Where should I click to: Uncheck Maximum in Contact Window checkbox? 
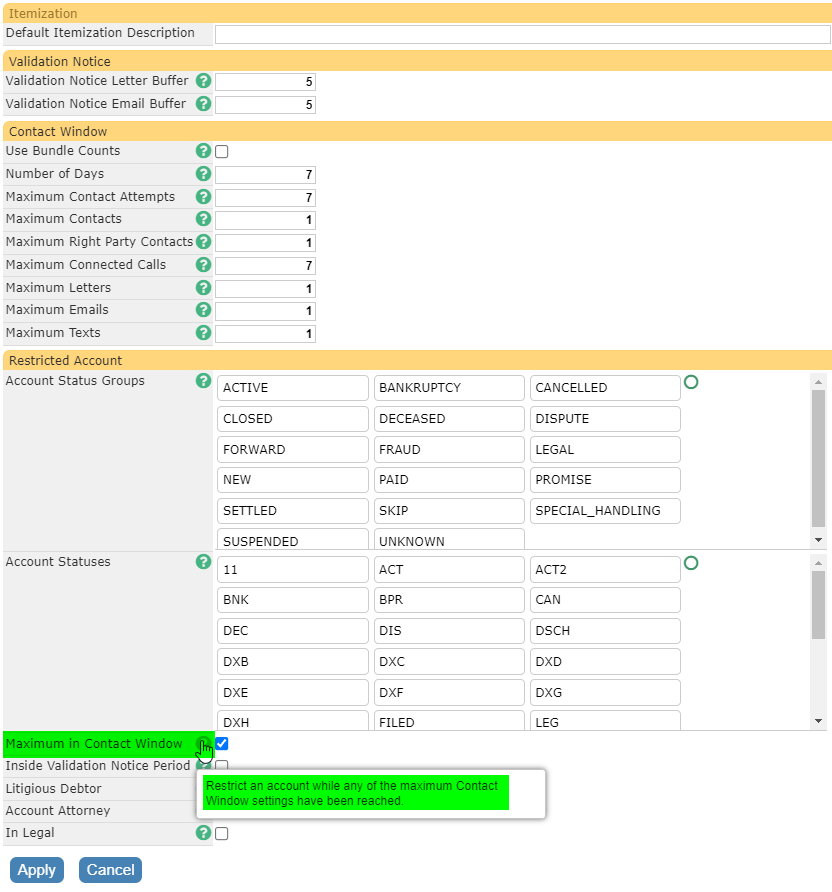222,744
